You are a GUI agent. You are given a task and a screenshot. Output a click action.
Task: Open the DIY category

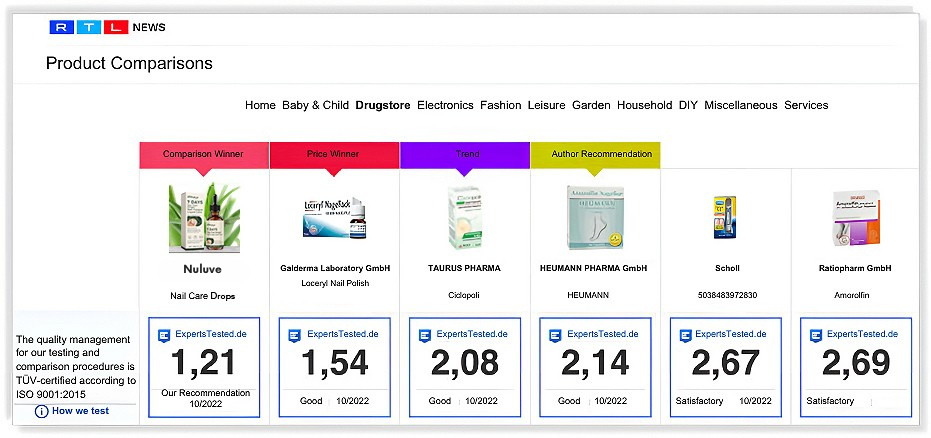688,105
